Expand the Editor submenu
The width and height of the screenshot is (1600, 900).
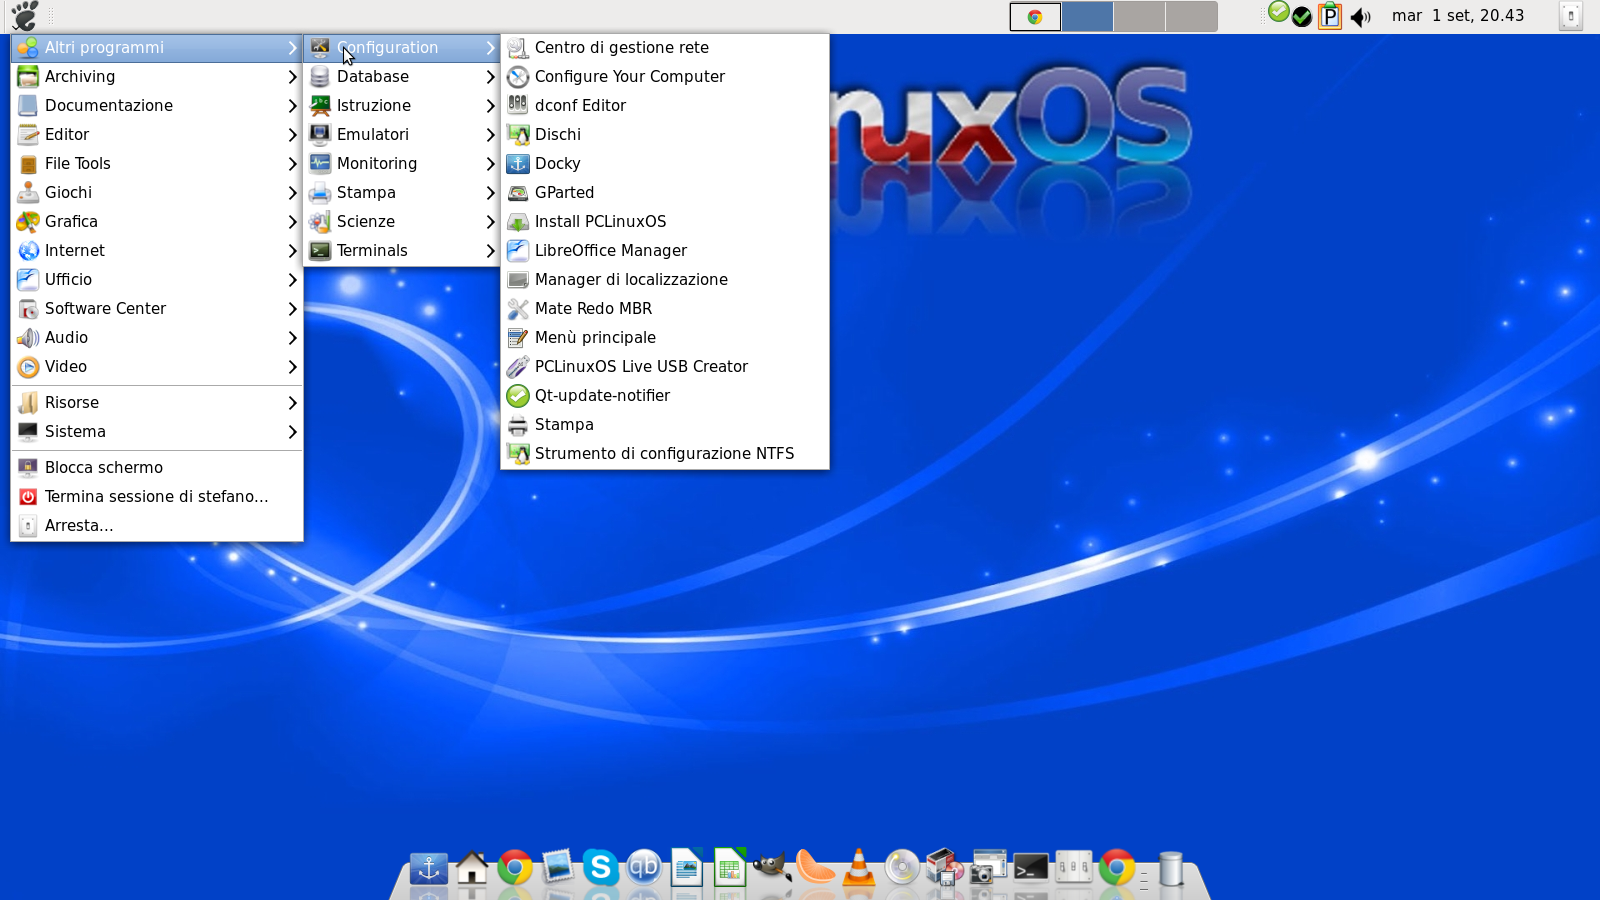click(x=157, y=135)
